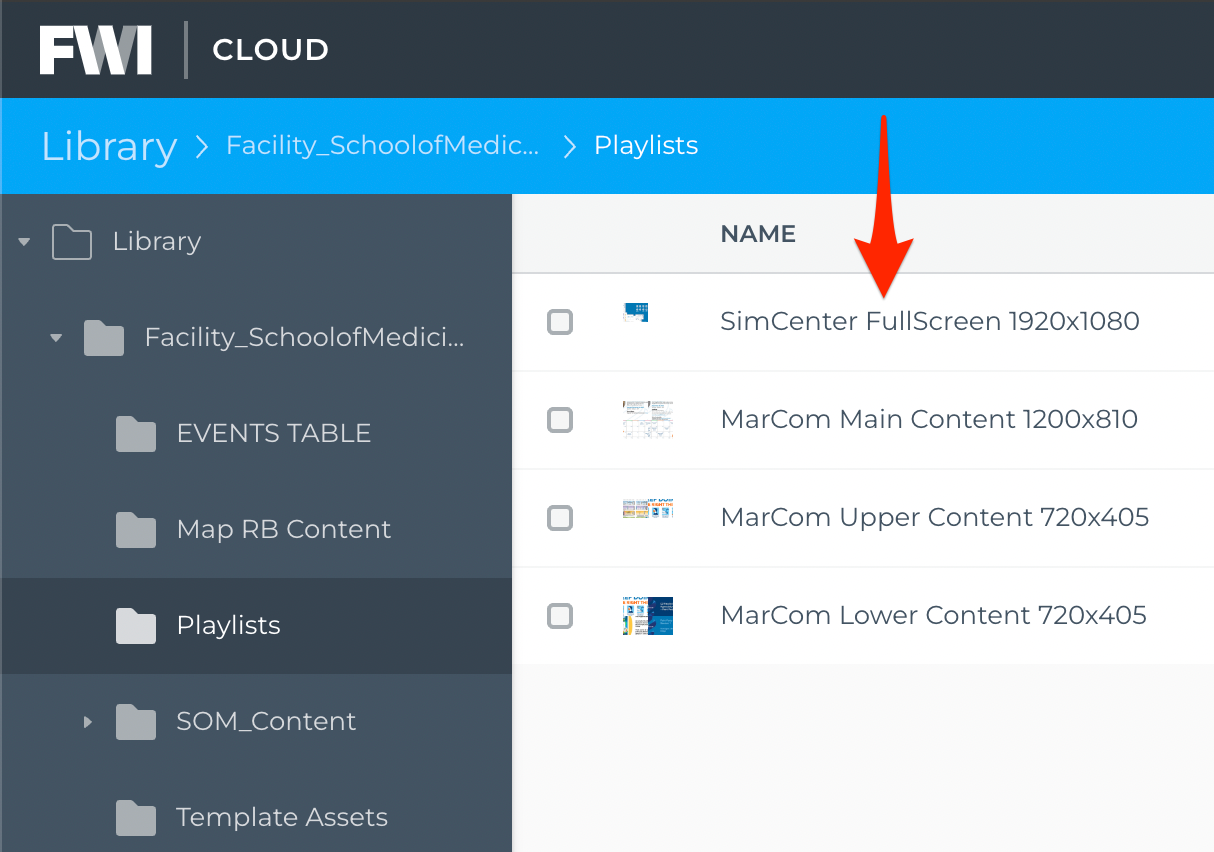Viewport: 1214px width, 852px height.
Task: Click the EVENTS TABLE folder icon
Action: tap(136, 434)
